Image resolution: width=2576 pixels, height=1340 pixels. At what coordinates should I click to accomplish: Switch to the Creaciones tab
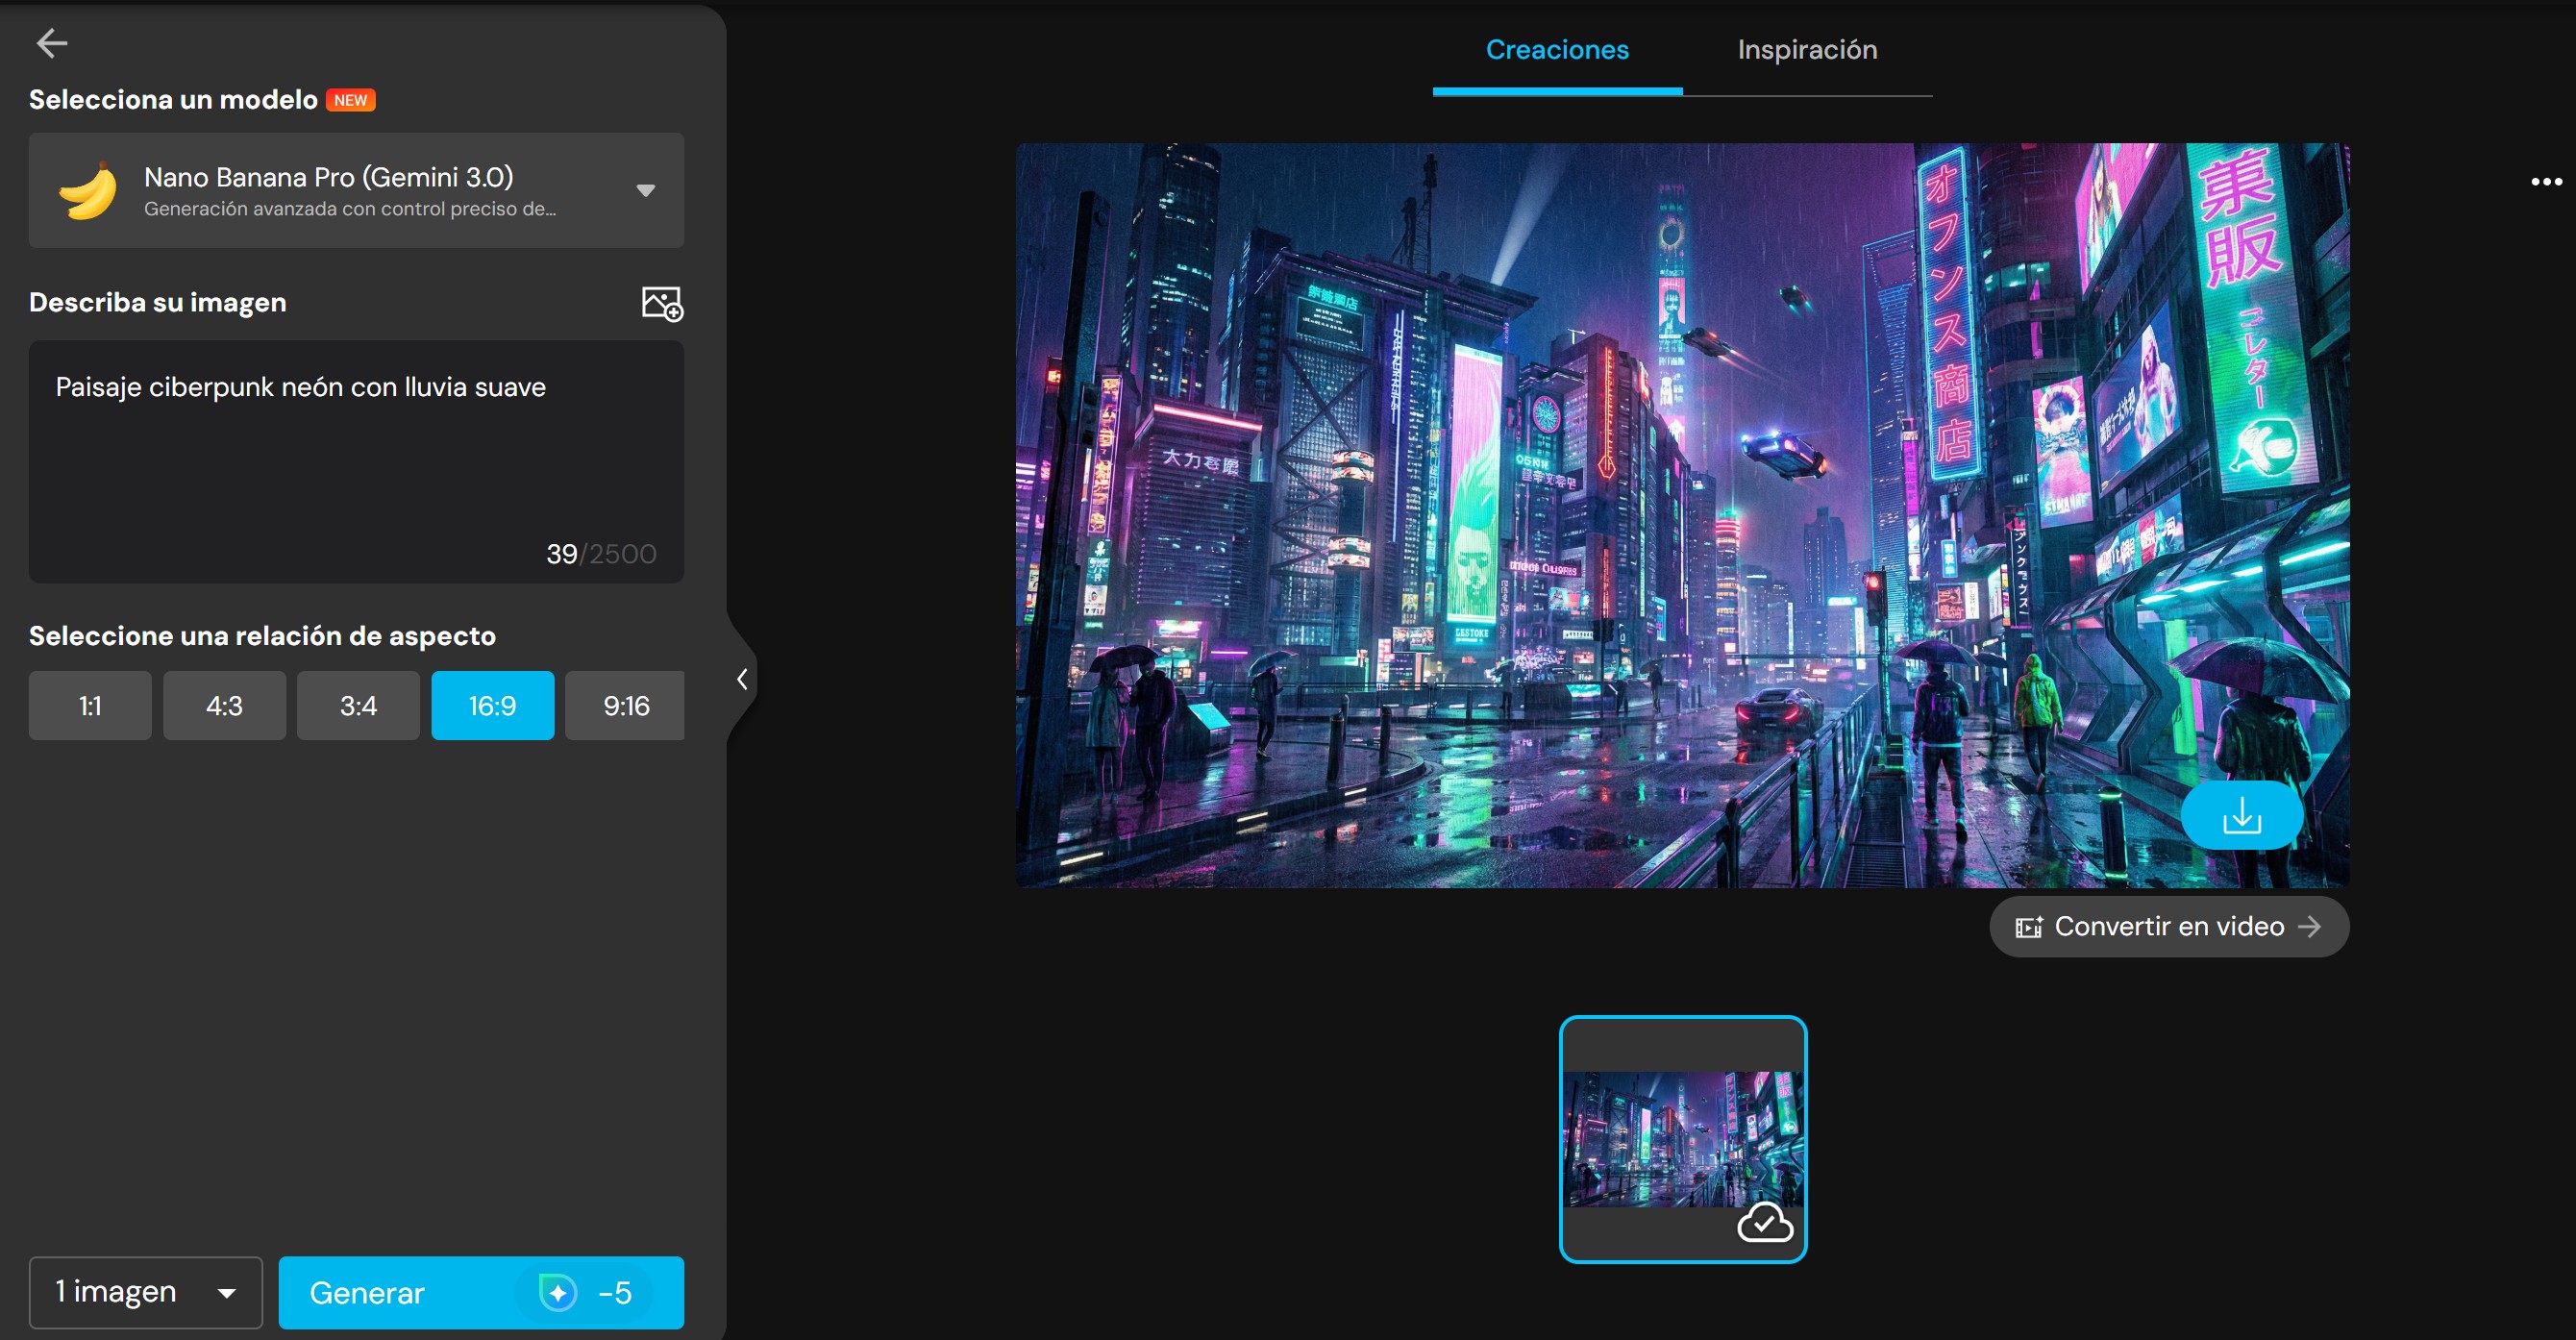coord(1556,50)
